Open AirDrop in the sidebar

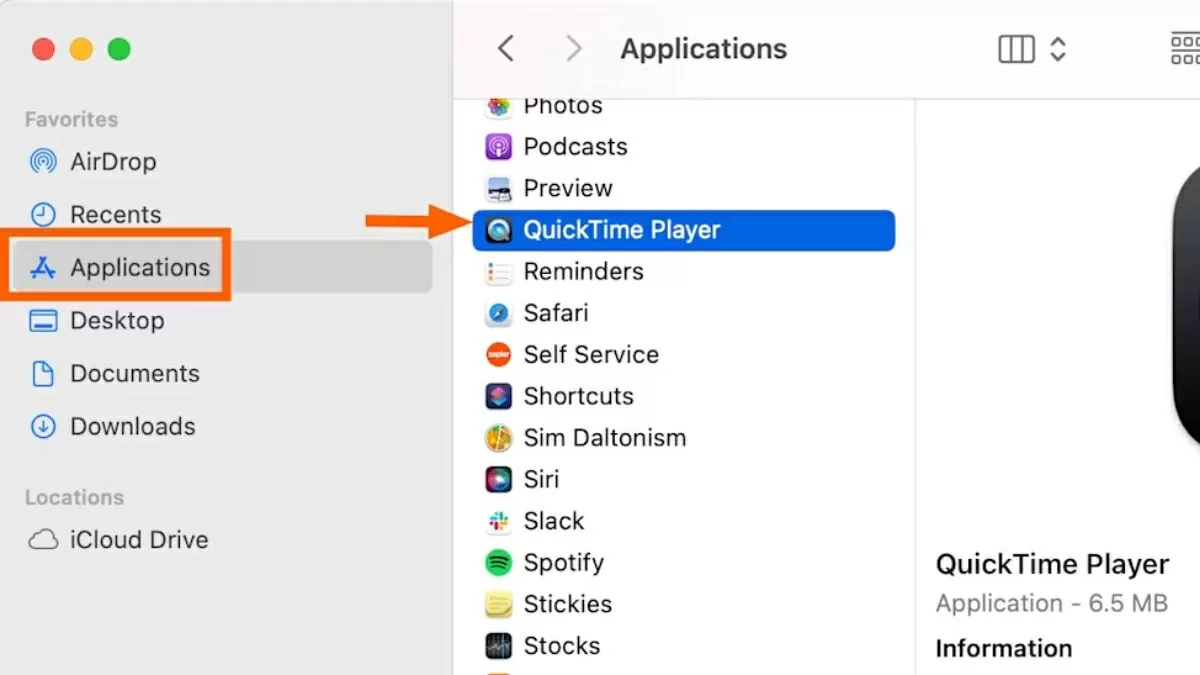coord(112,162)
